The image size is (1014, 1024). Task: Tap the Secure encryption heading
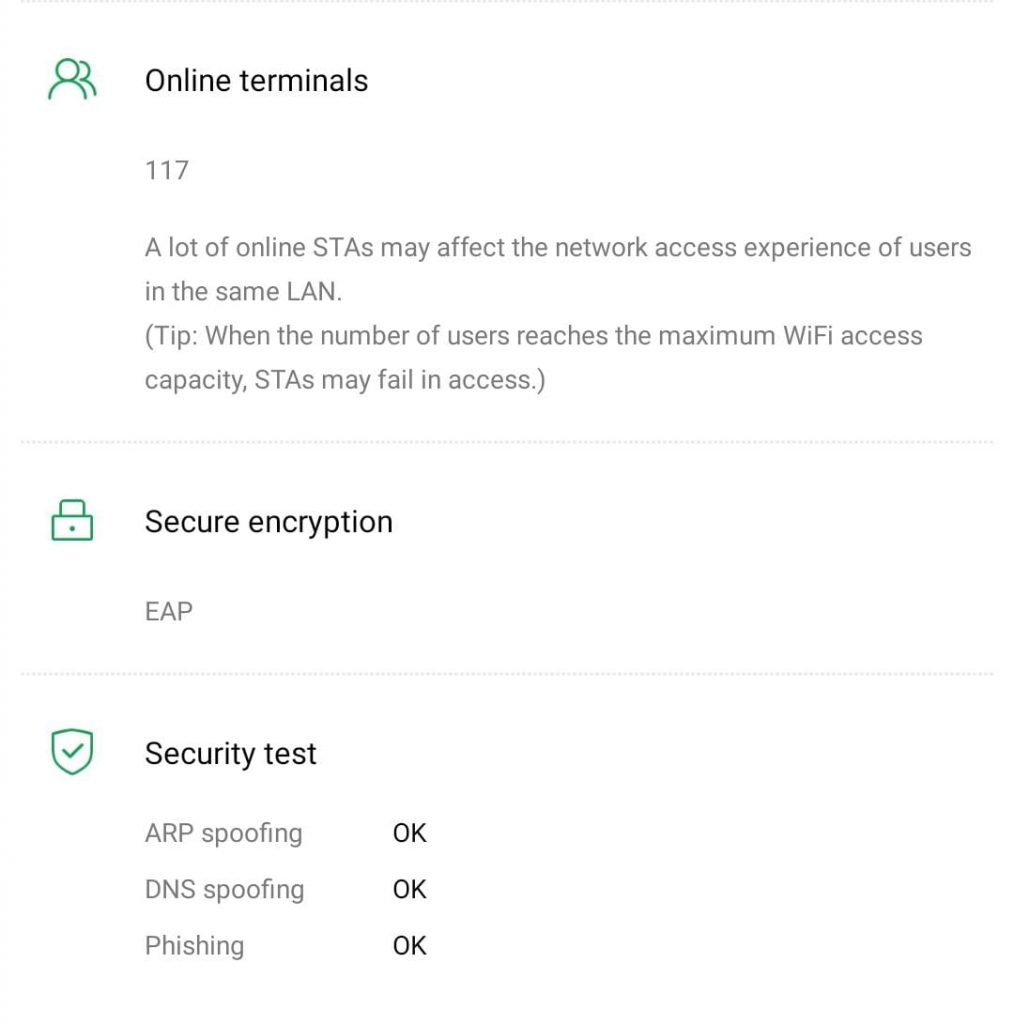[268, 521]
